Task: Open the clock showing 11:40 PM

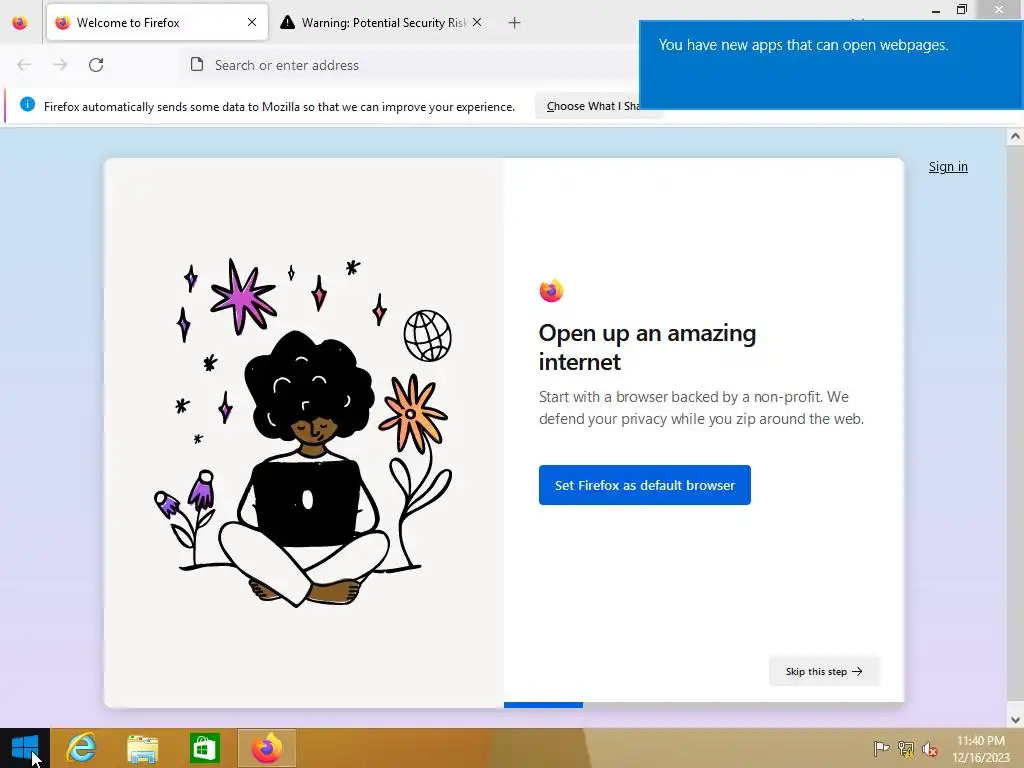Action: point(981,748)
